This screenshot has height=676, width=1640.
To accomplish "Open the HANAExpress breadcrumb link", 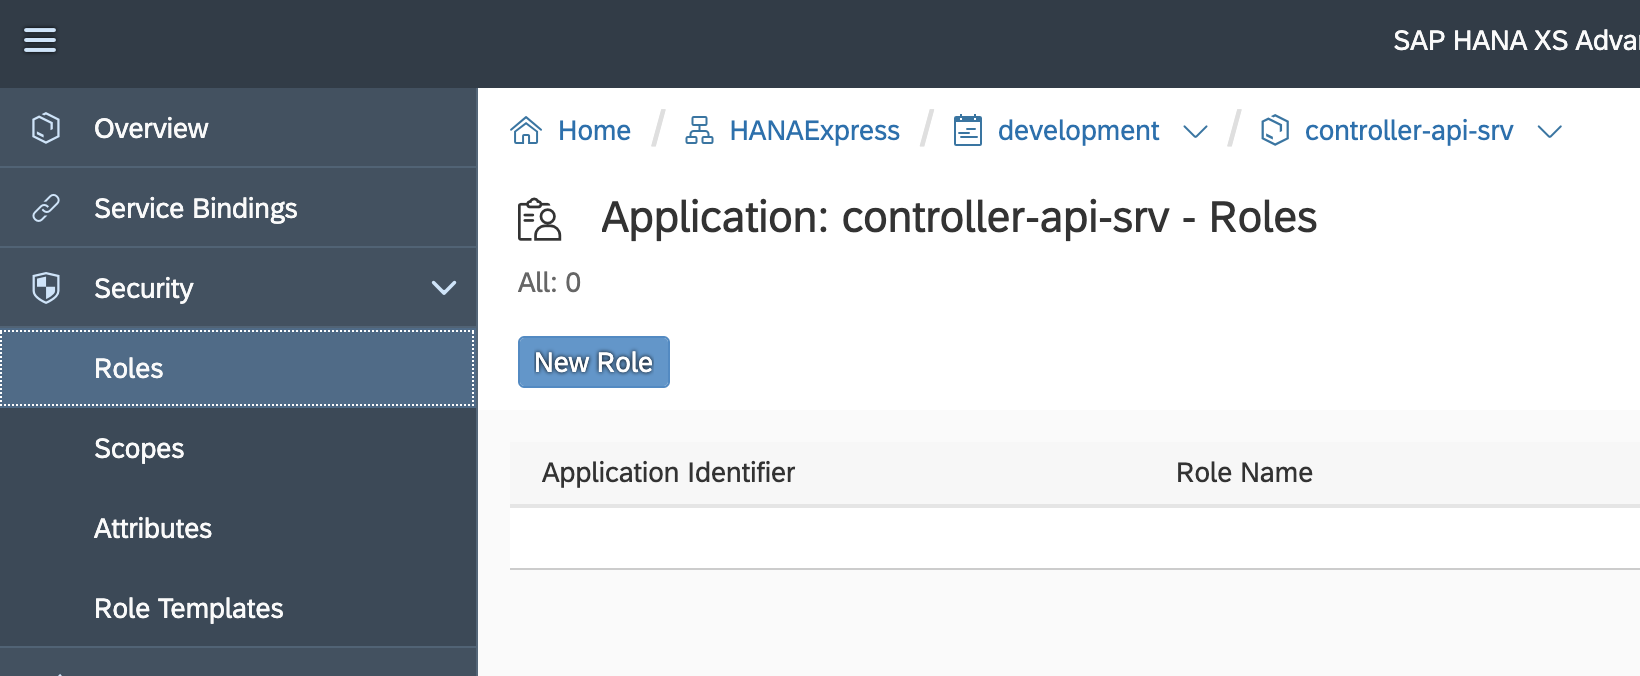I will (x=814, y=130).
